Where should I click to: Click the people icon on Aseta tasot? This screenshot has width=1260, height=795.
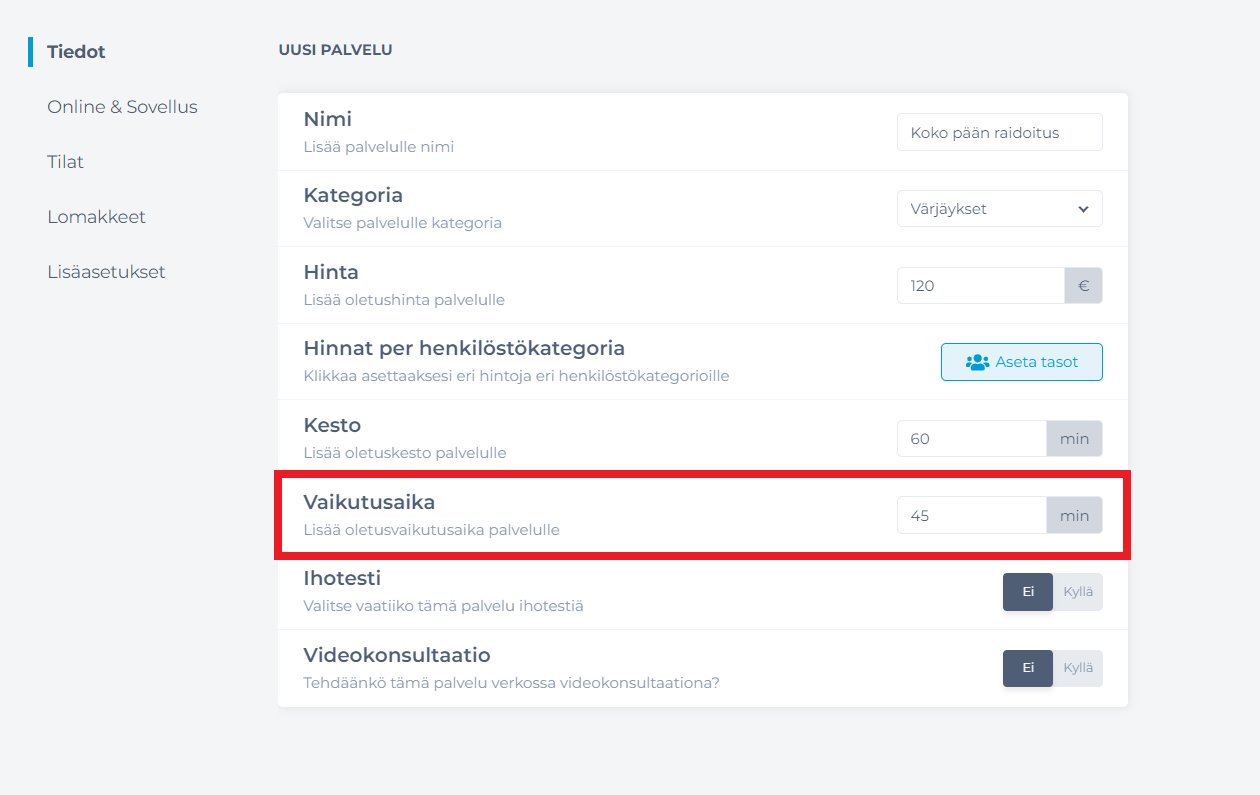[x=977, y=363]
